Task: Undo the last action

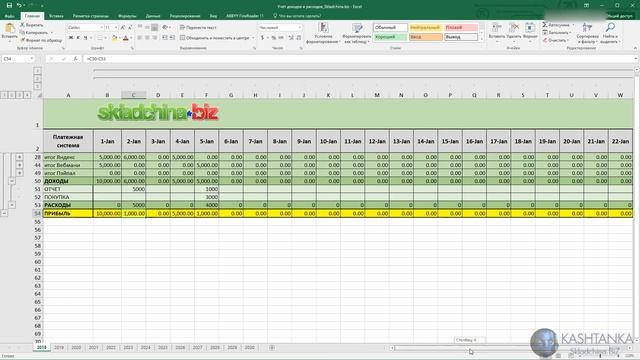Action: 19,5
